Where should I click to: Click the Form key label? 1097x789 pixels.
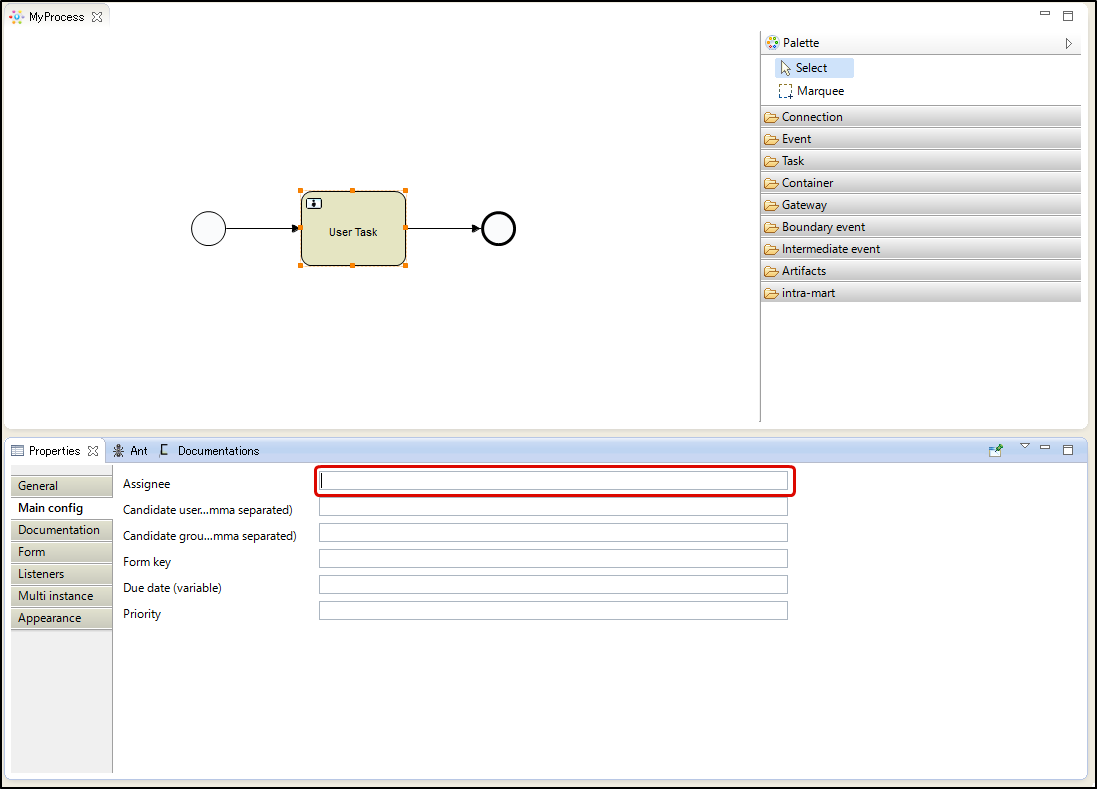click(x=147, y=562)
